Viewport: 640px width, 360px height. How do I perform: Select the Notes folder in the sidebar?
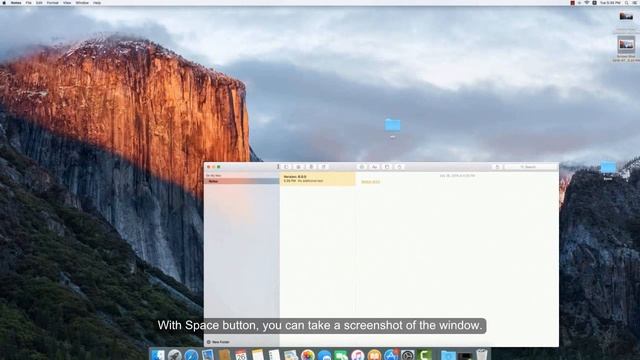point(242,181)
